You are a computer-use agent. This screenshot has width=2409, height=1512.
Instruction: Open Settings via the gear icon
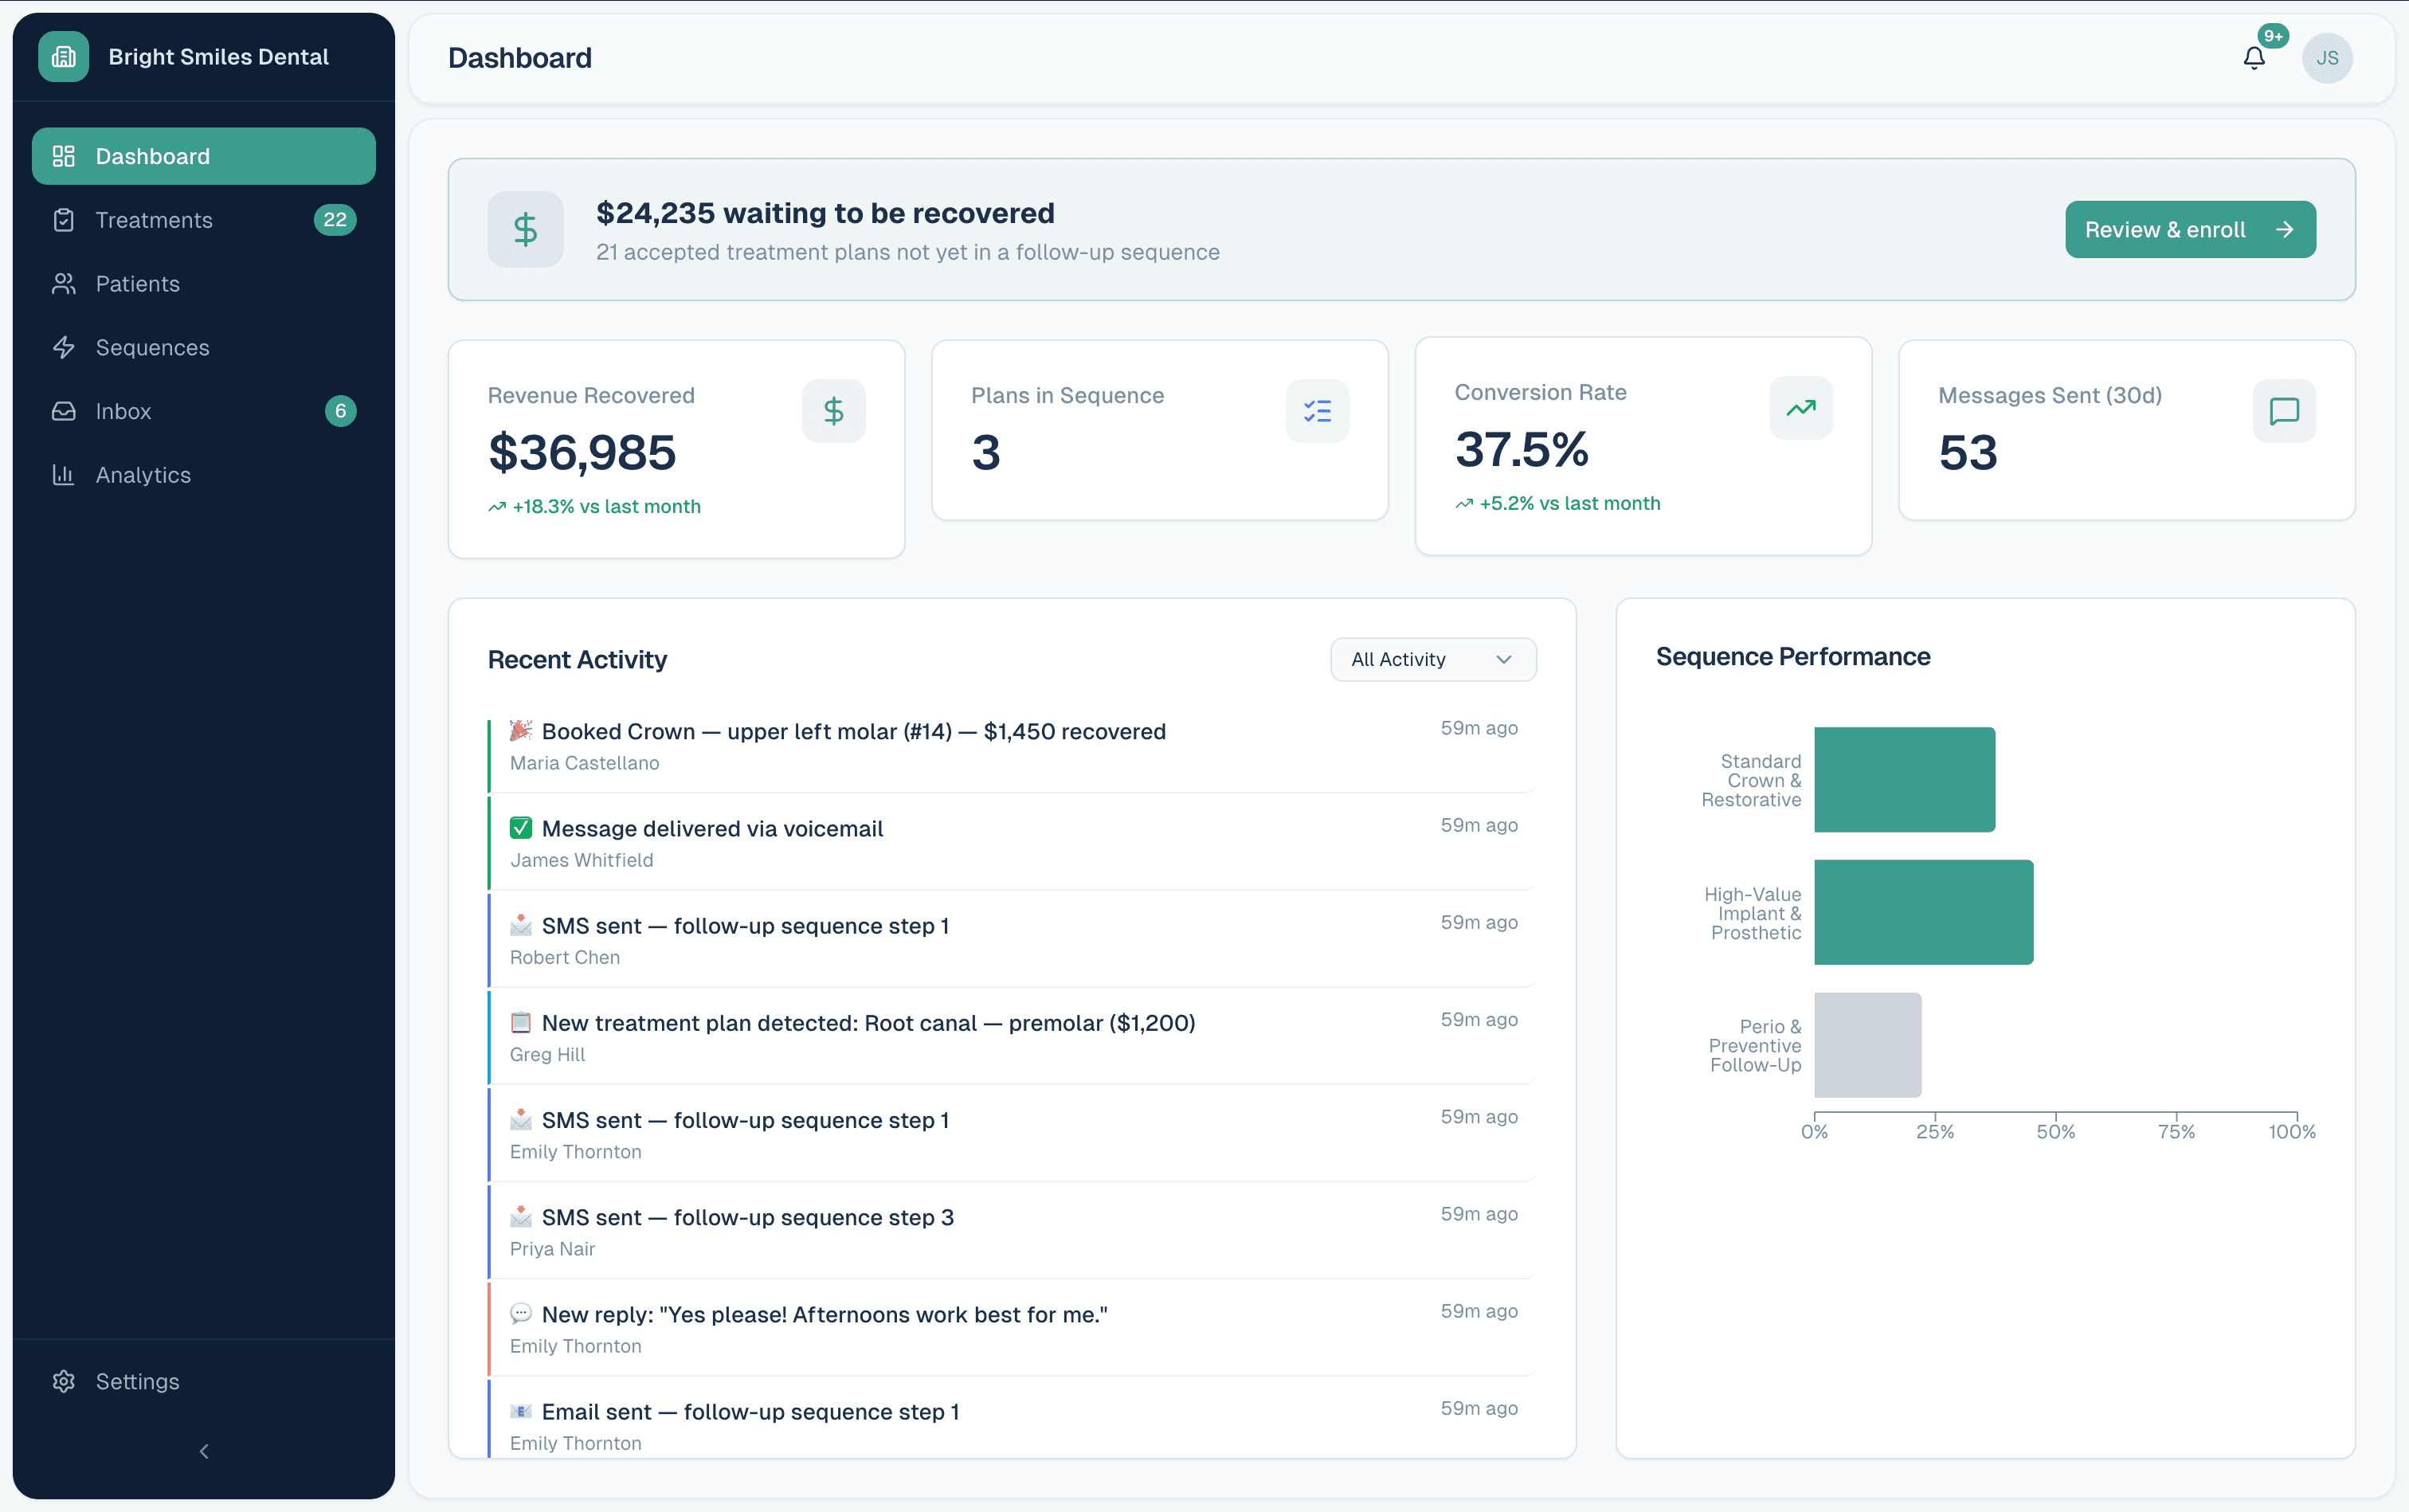click(x=63, y=1381)
